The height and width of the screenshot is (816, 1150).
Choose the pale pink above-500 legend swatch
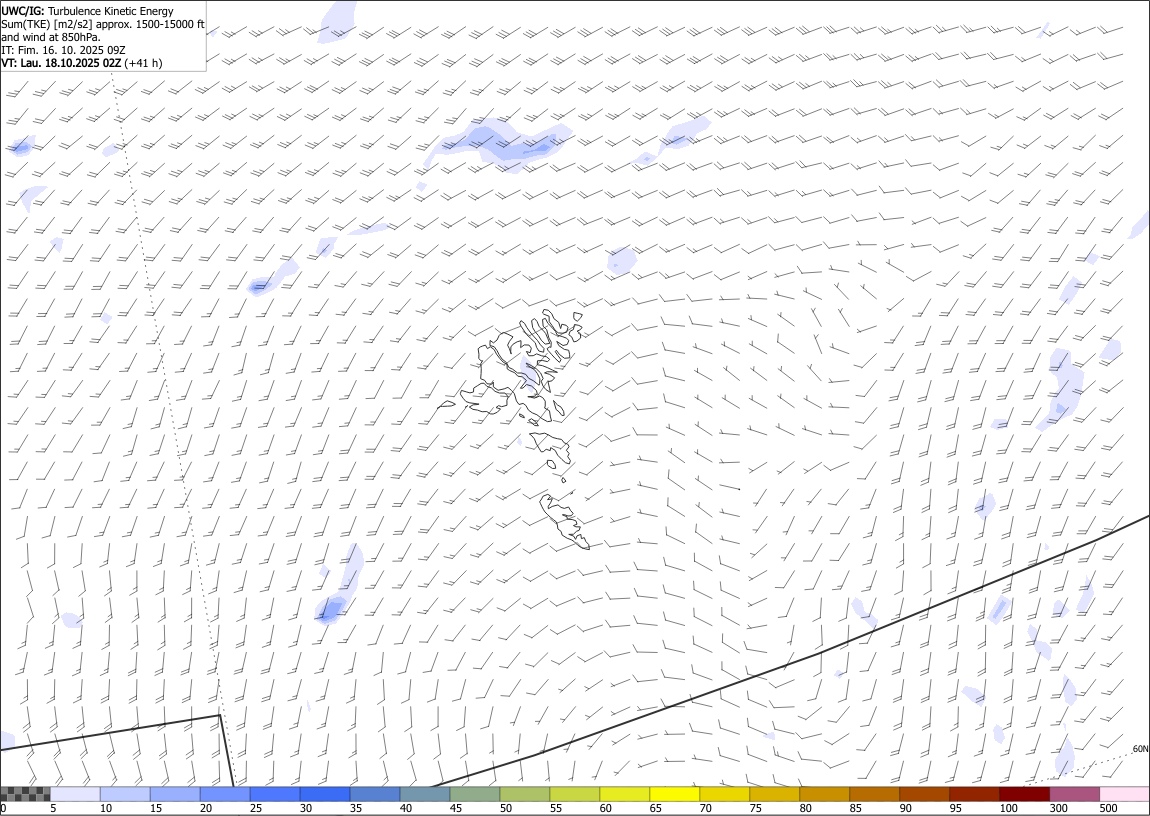[x=1124, y=794]
